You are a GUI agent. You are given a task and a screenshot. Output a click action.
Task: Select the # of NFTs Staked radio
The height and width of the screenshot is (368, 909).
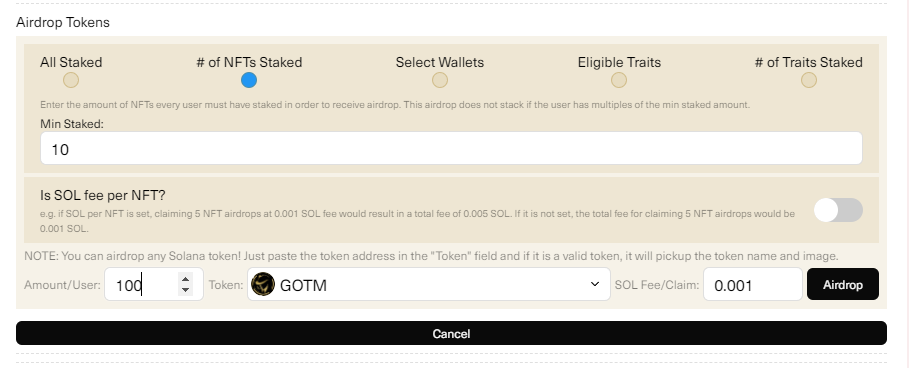coord(249,80)
